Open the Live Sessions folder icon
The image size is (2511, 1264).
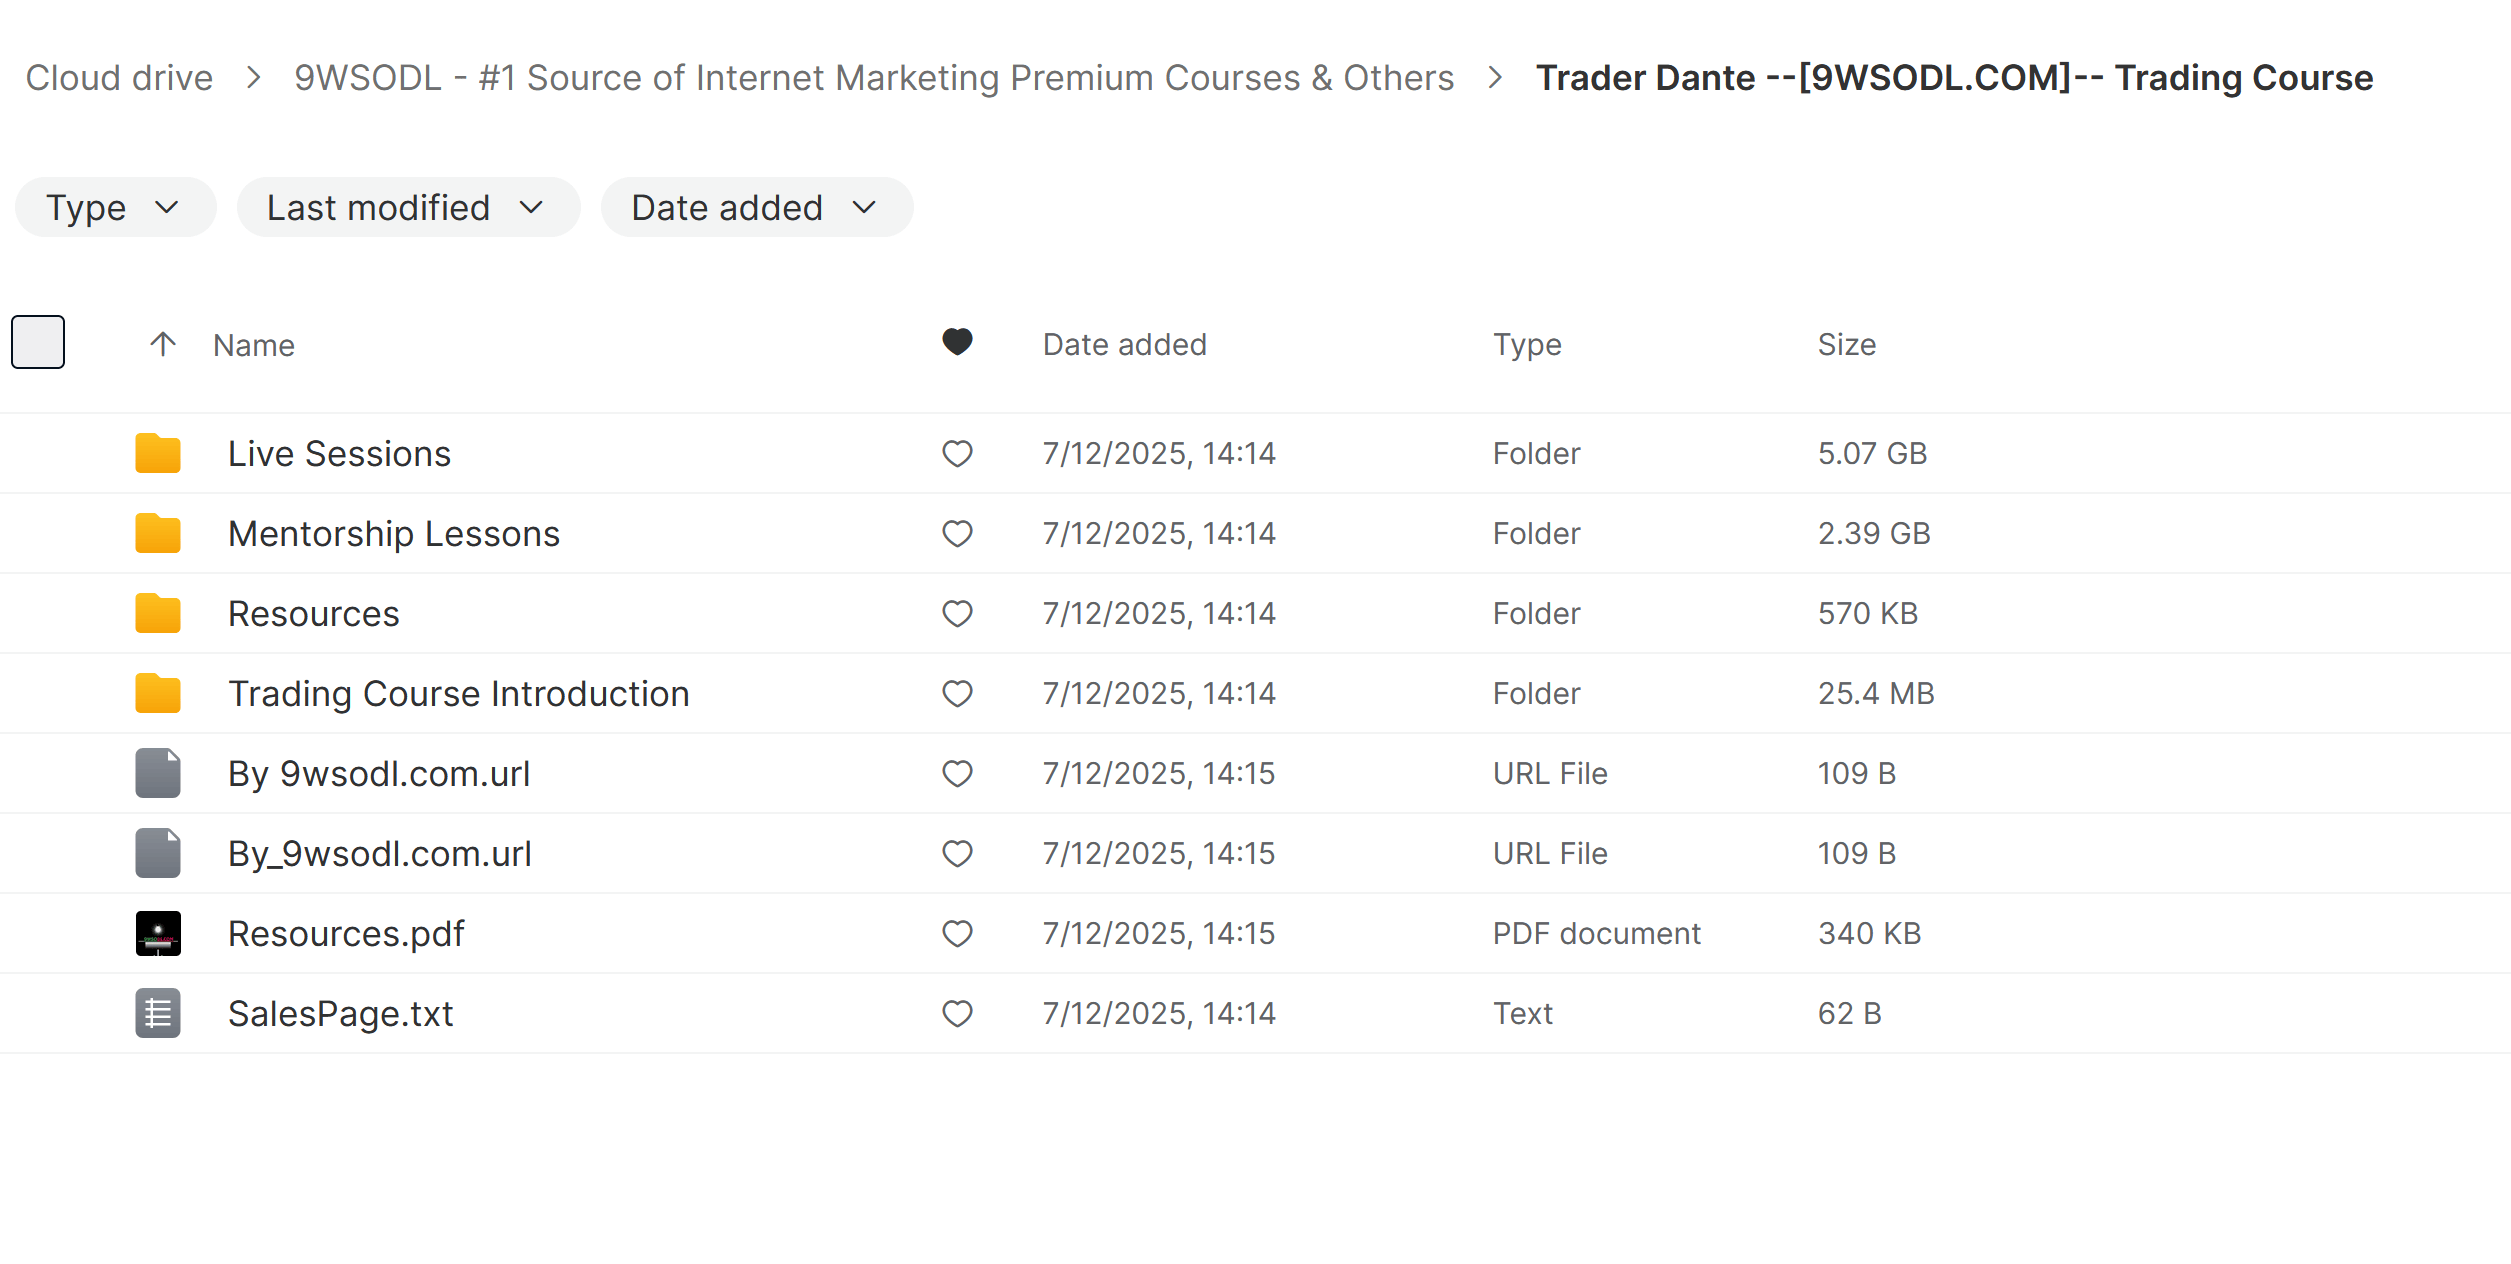point(157,453)
